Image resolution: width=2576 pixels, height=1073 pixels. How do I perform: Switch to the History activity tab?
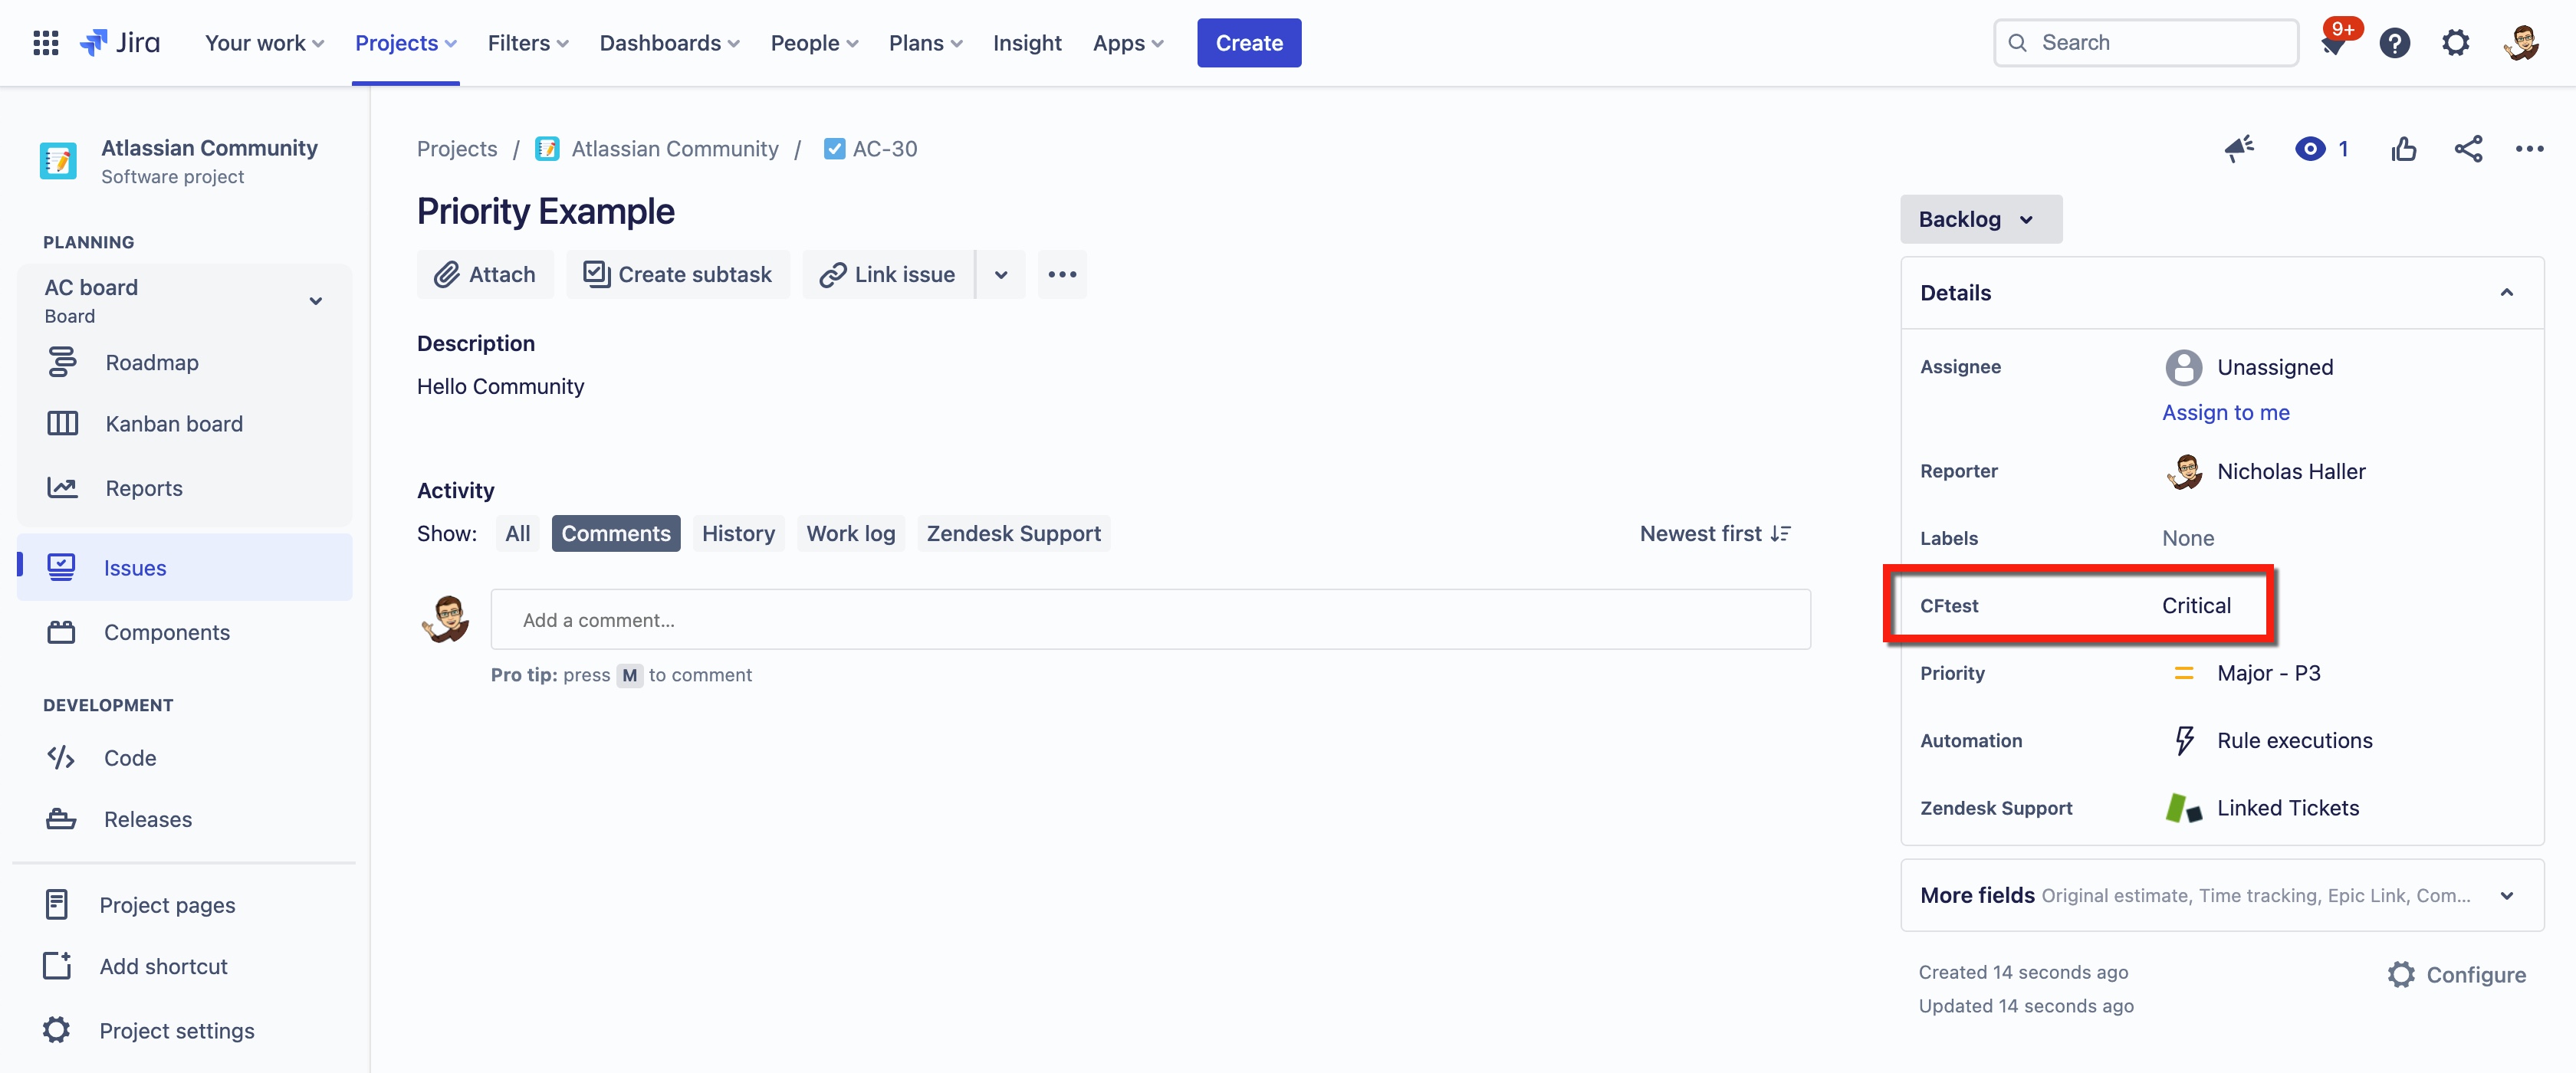[738, 533]
